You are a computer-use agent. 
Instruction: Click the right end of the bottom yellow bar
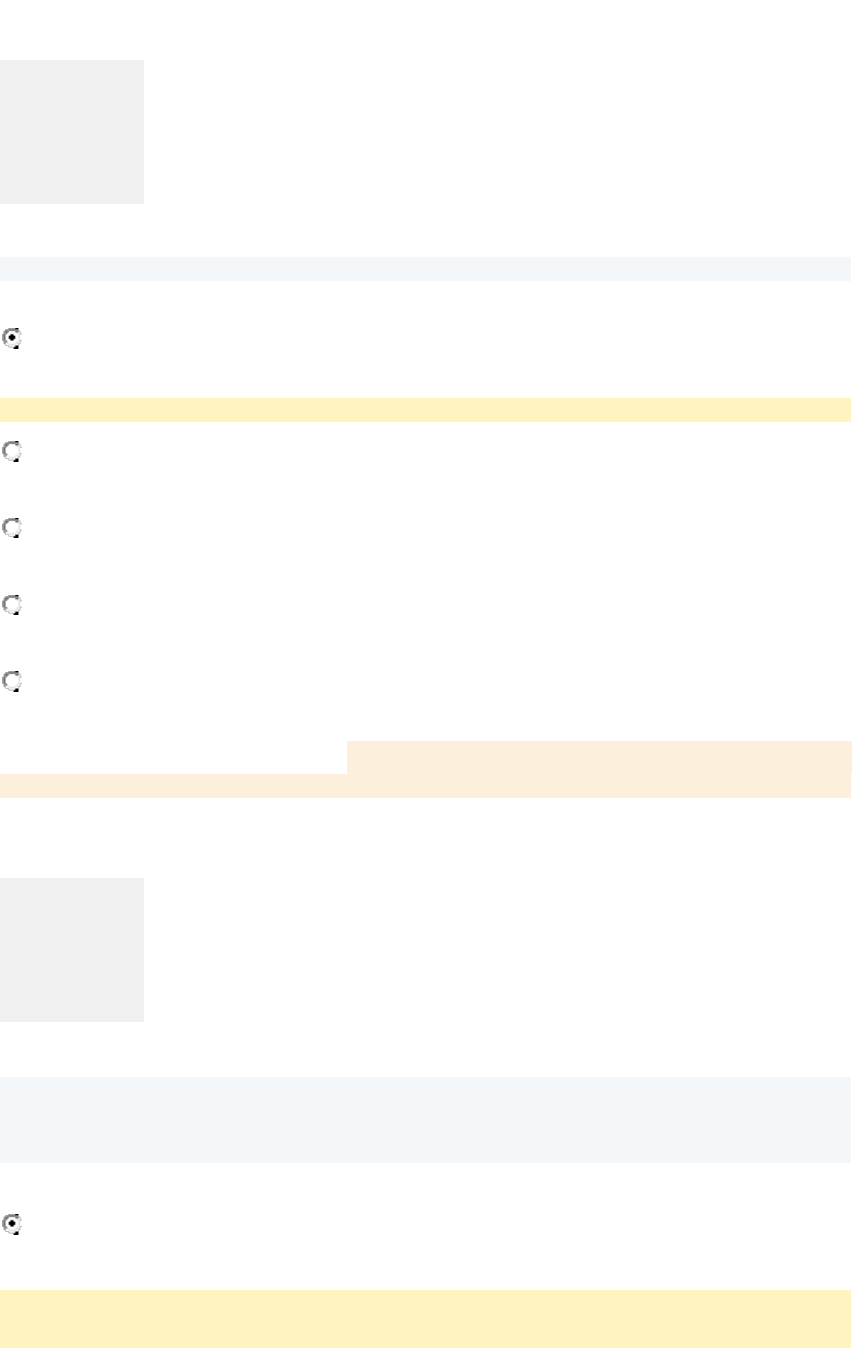click(835, 1318)
